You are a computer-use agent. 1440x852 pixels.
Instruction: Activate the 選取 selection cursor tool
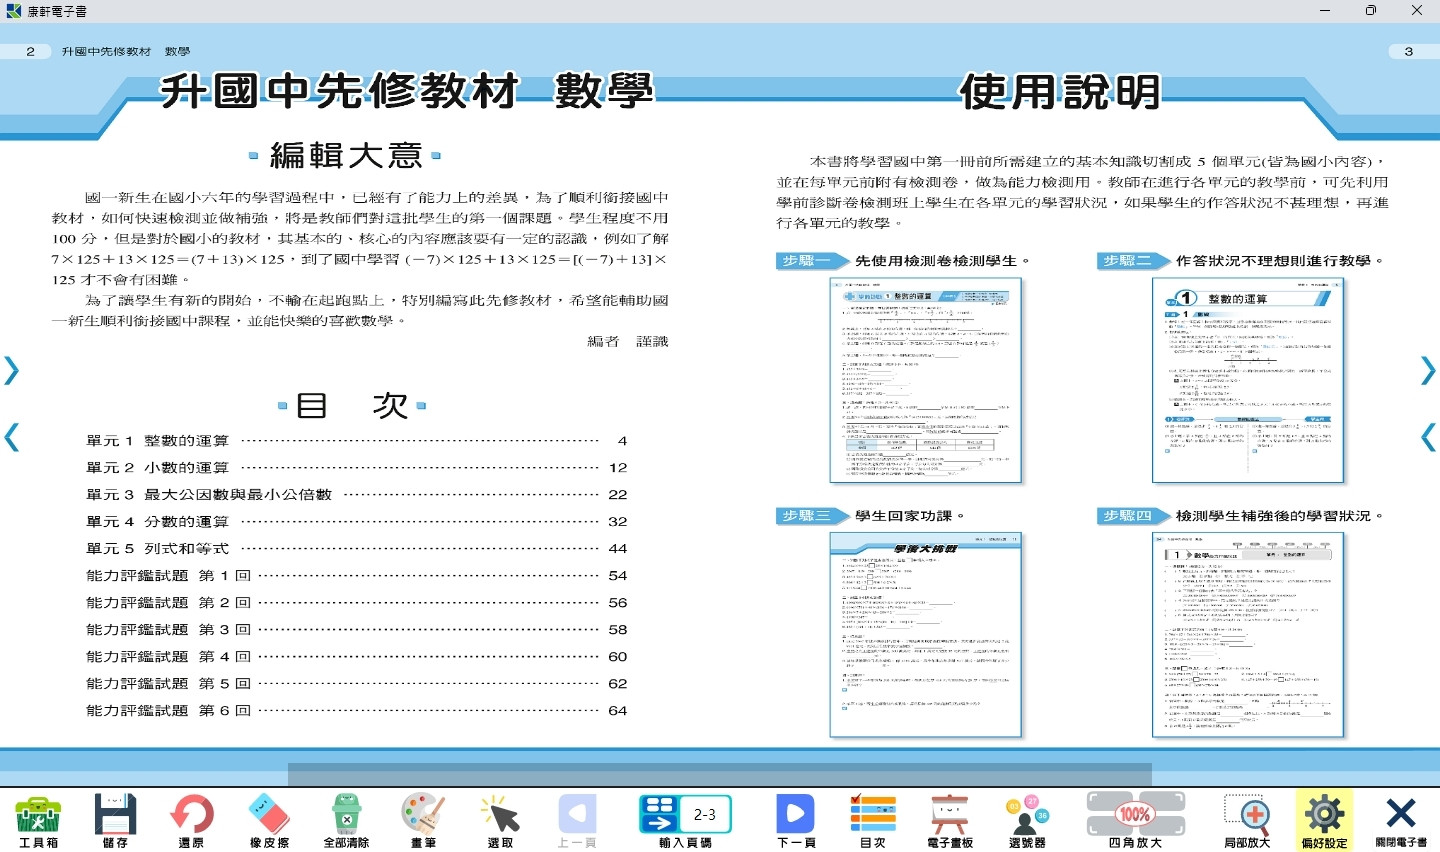click(500, 821)
